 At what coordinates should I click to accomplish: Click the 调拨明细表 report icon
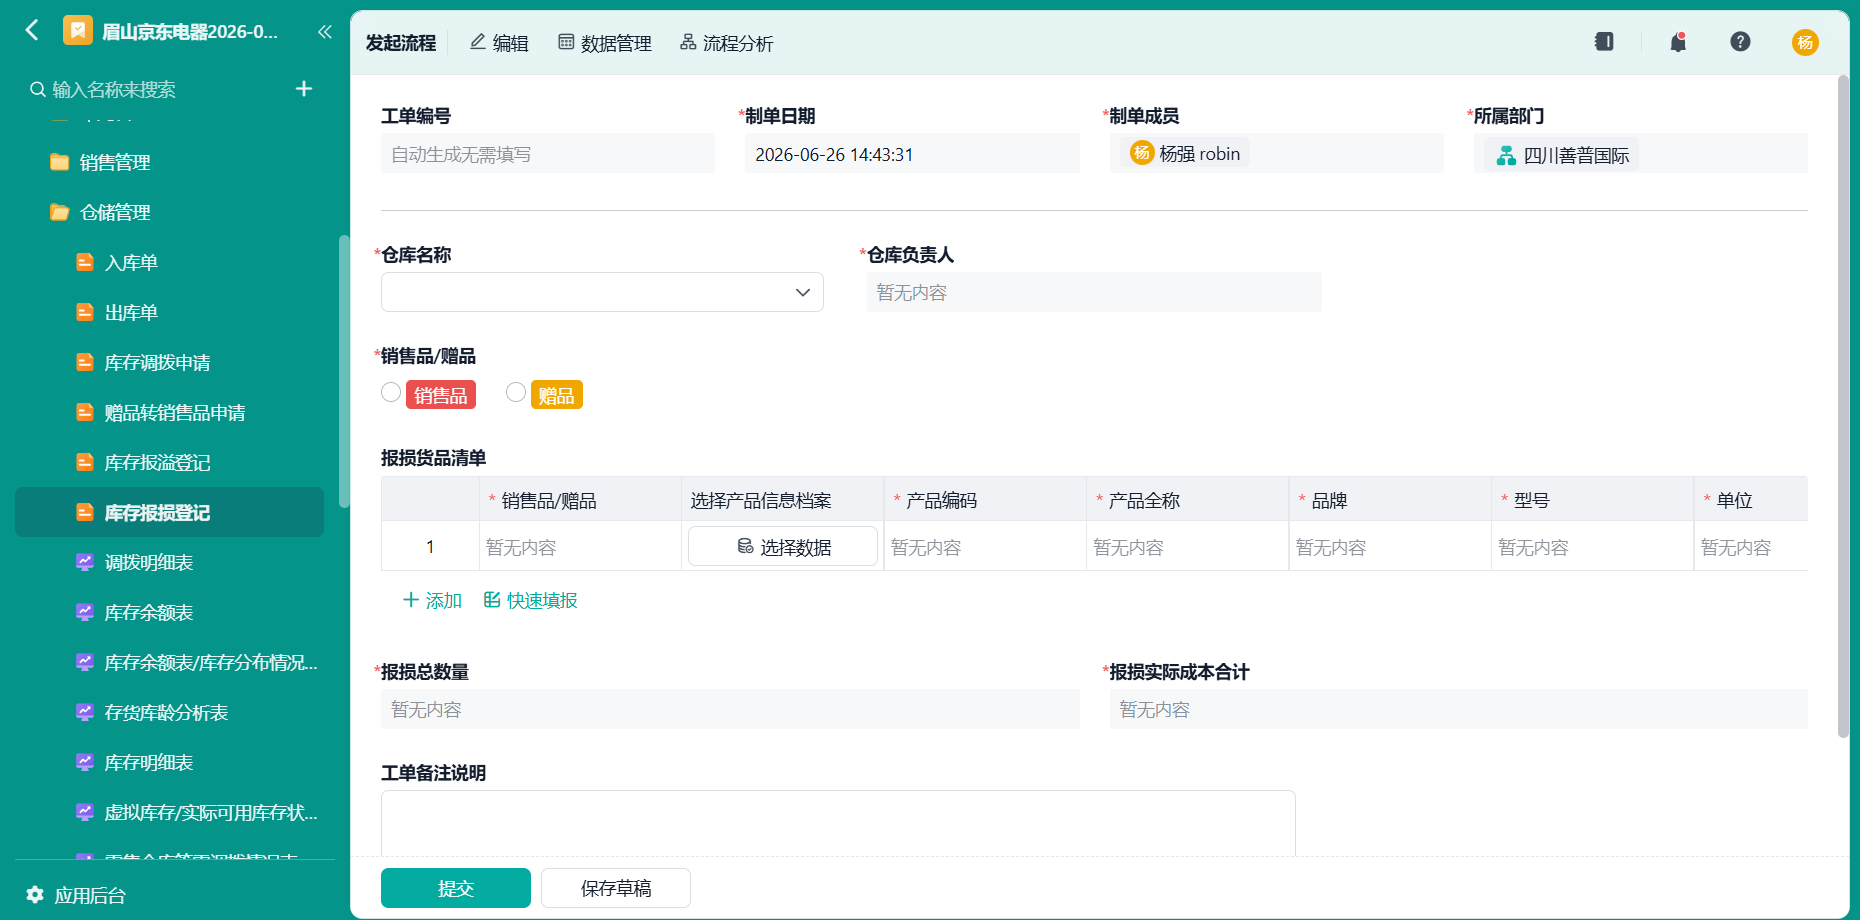pos(85,562)
